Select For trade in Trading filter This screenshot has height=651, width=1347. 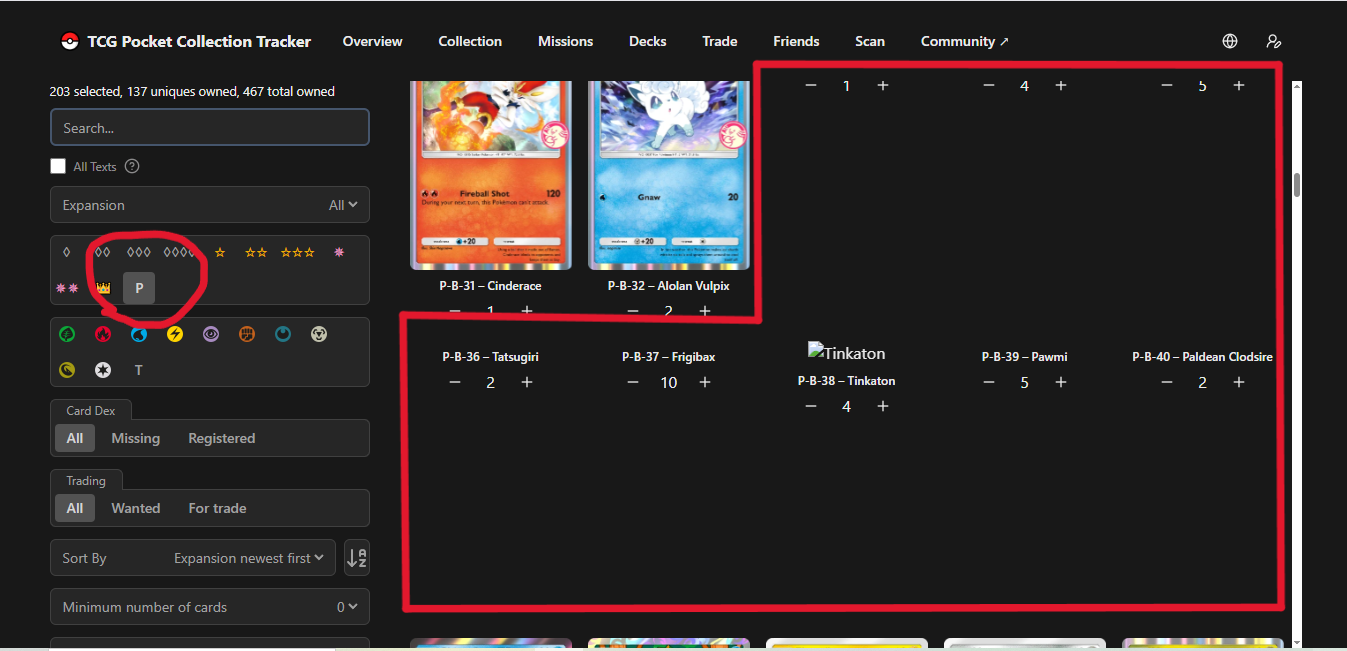point(218,508)
